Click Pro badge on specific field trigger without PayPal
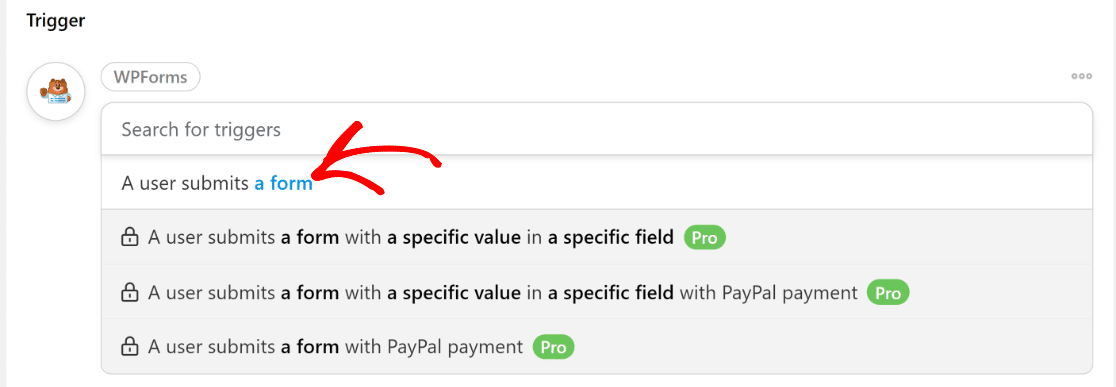 point(705,237)
